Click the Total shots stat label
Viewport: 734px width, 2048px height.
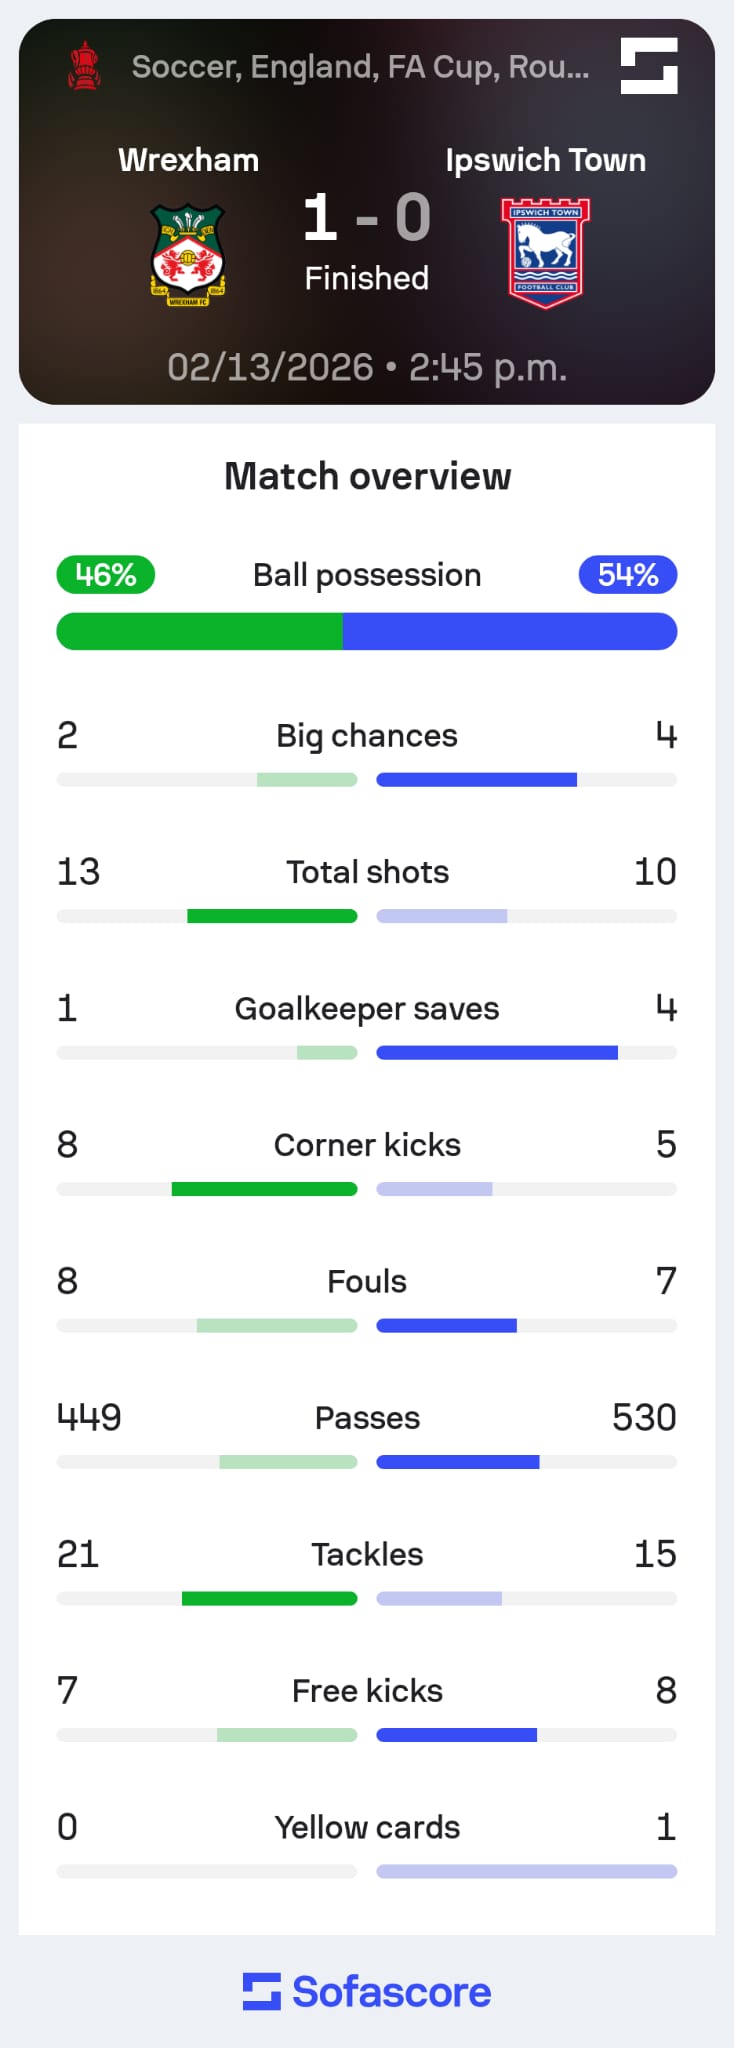click(367, 872)
